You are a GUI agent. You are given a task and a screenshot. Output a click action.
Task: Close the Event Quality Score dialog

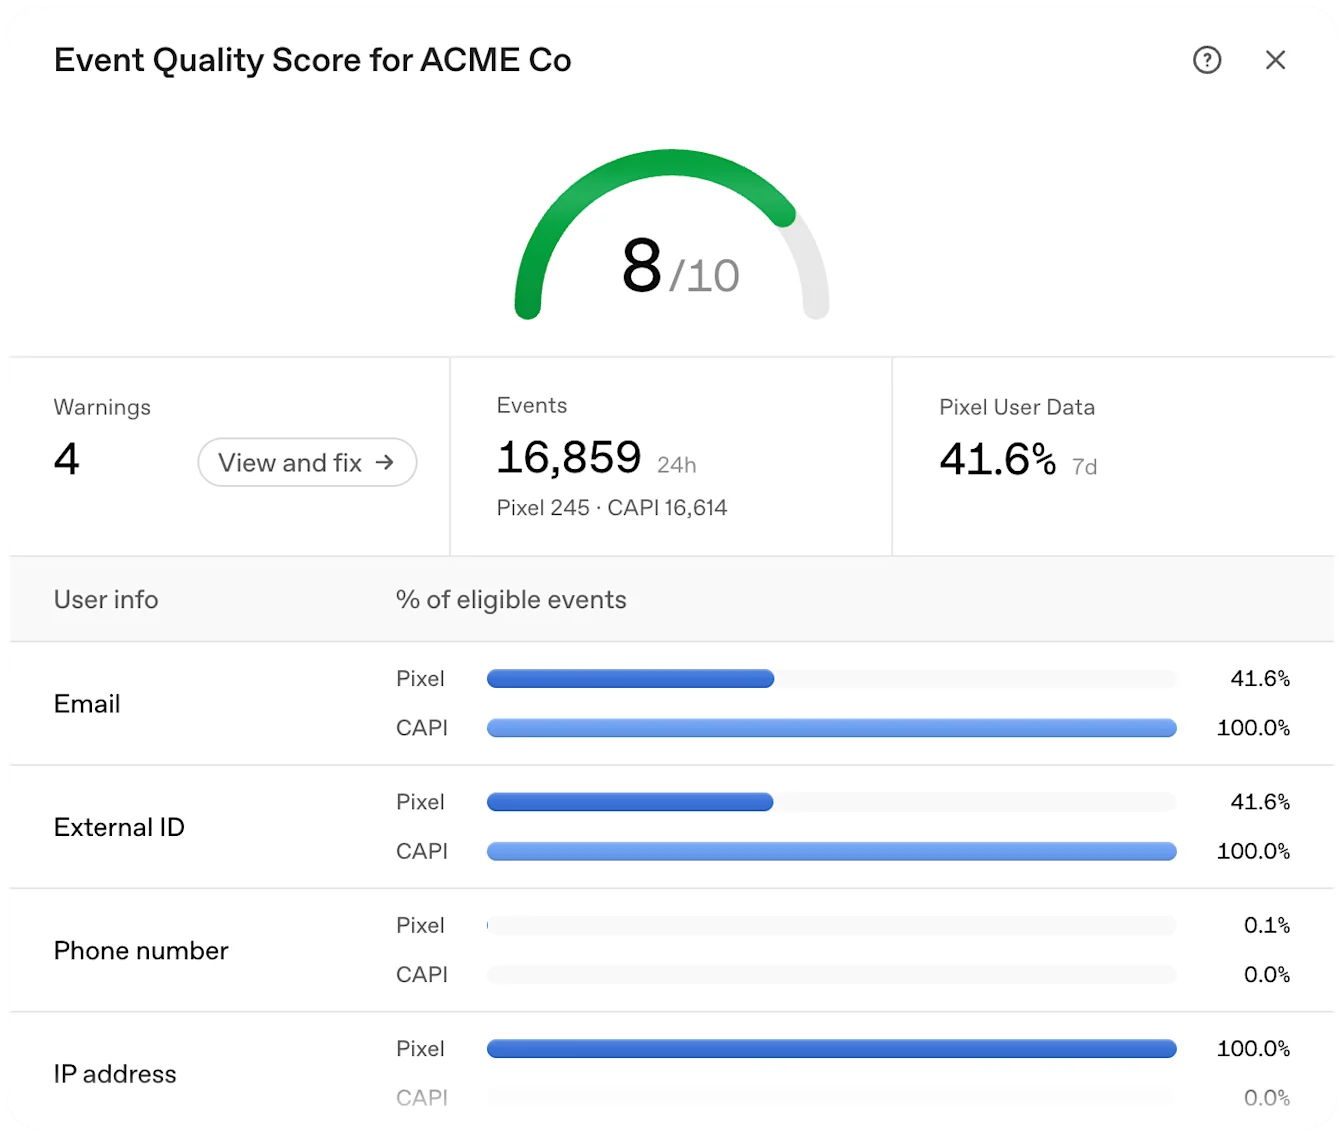(1275, 60)
